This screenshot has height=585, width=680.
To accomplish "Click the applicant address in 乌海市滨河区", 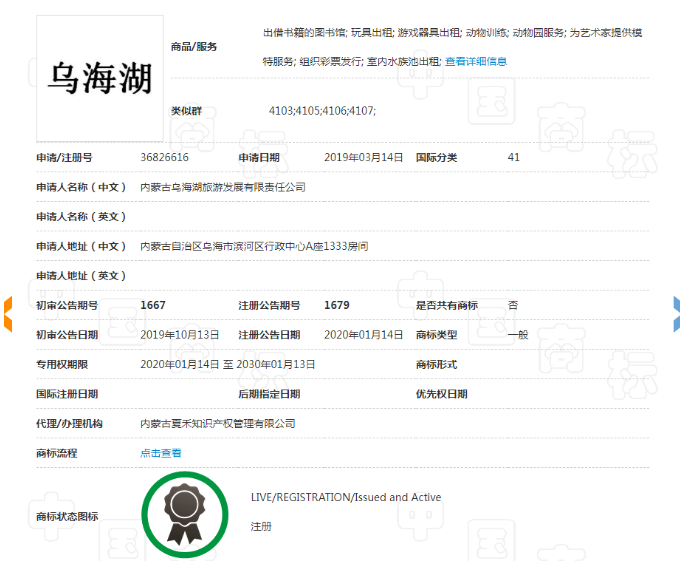I will 254,246.
